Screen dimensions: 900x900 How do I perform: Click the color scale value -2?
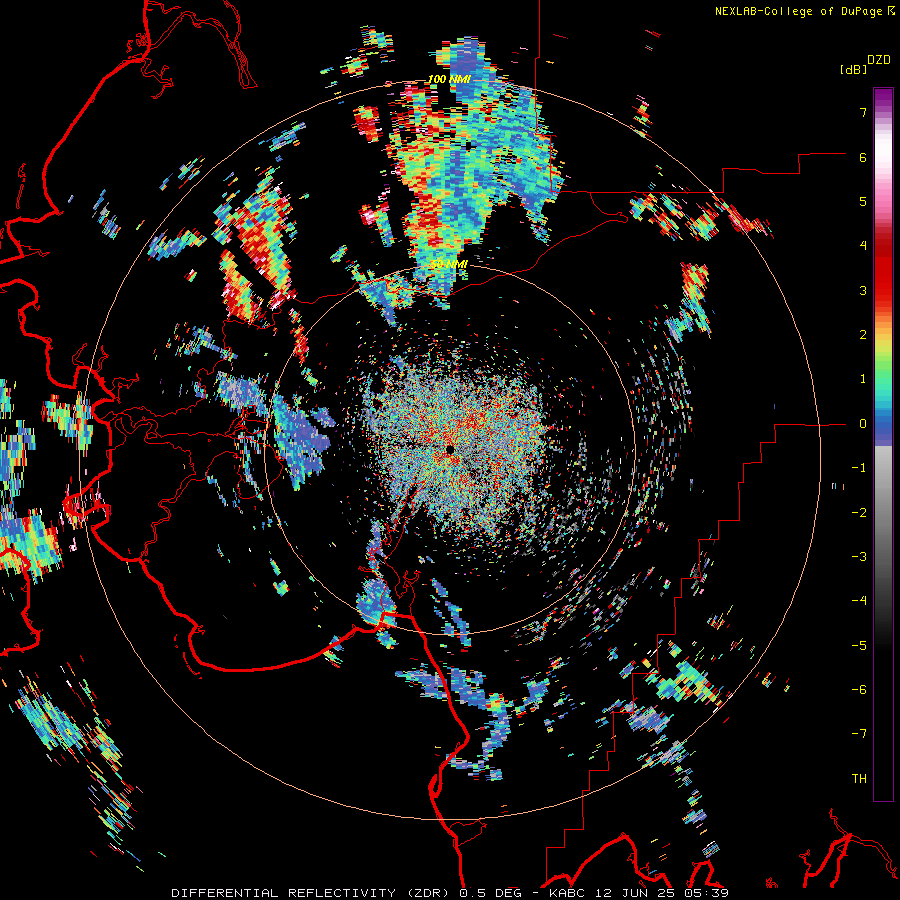(859, 513)
